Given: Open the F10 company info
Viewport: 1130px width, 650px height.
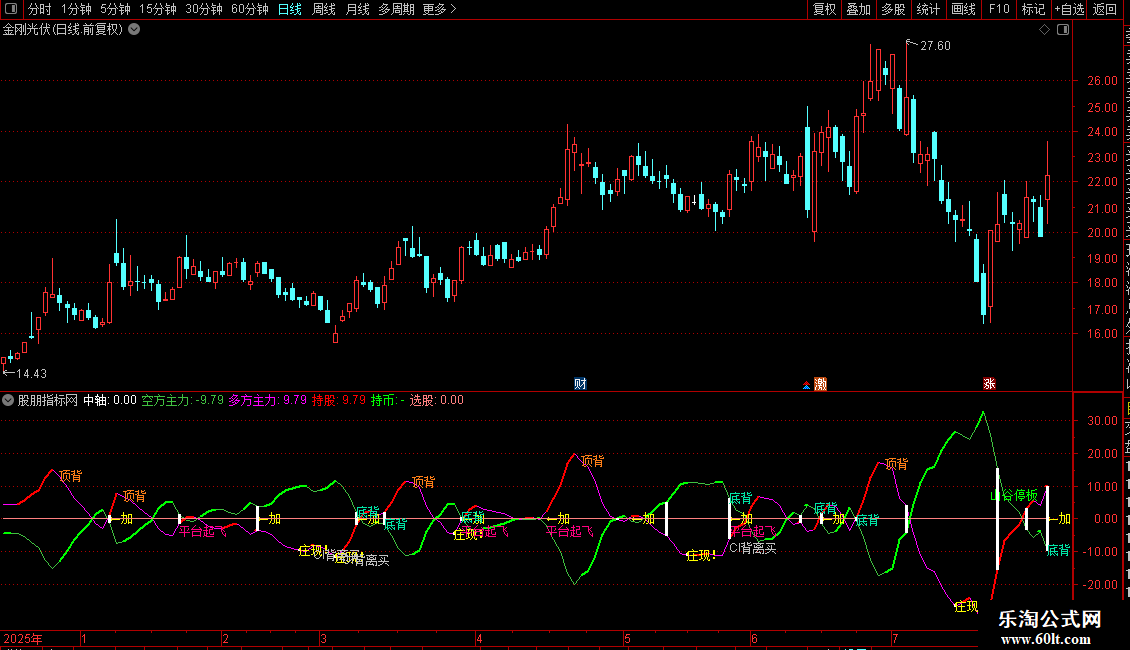Looking at the screenshot, I should tap(999, 9).
